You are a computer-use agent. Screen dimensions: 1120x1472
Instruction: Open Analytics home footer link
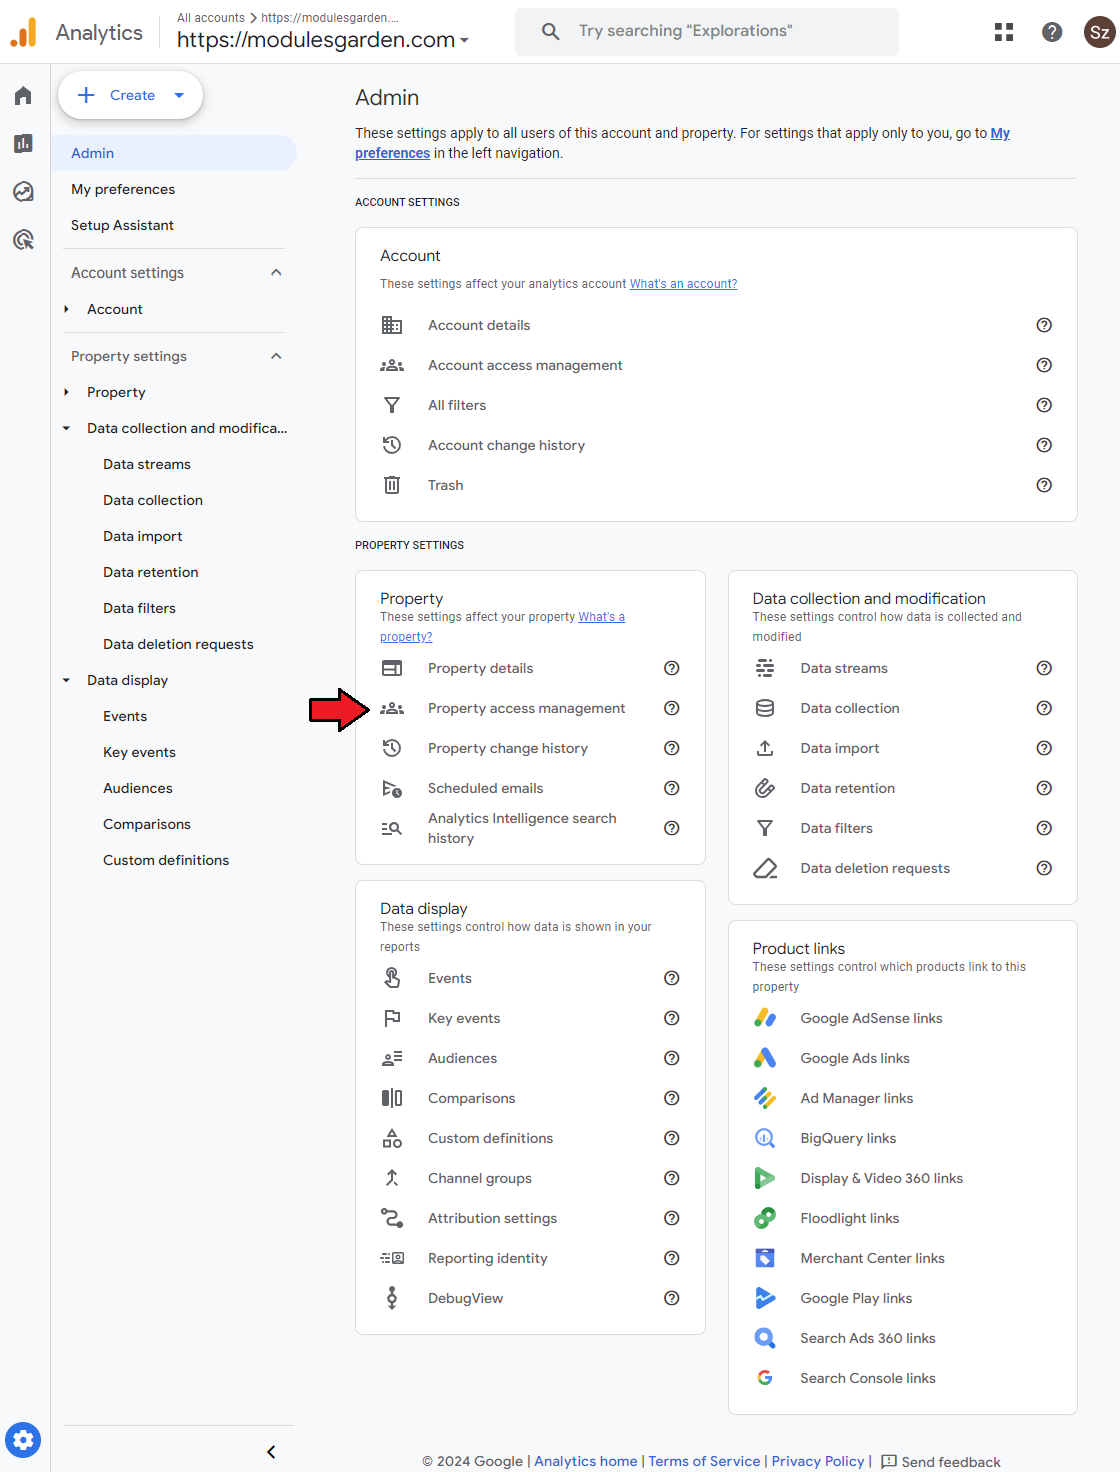tap(586, 1461)
